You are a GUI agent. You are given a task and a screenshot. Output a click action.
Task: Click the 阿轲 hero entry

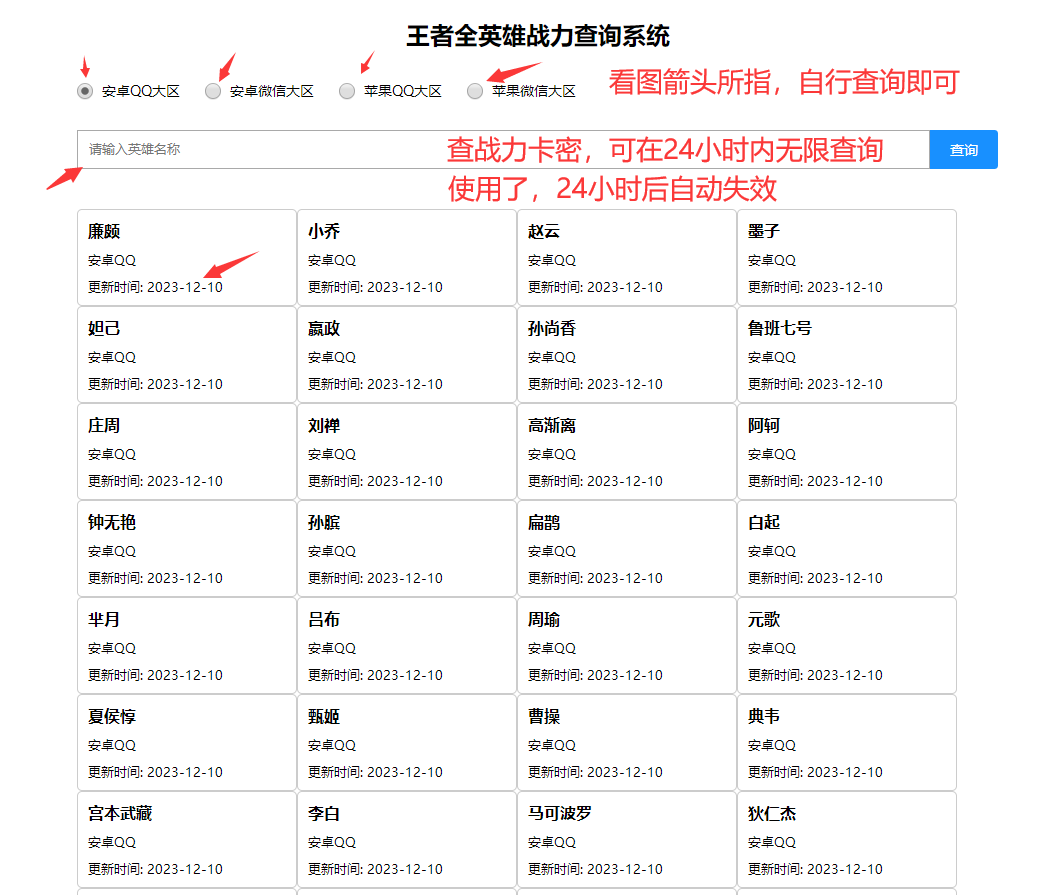coord(847,452)
